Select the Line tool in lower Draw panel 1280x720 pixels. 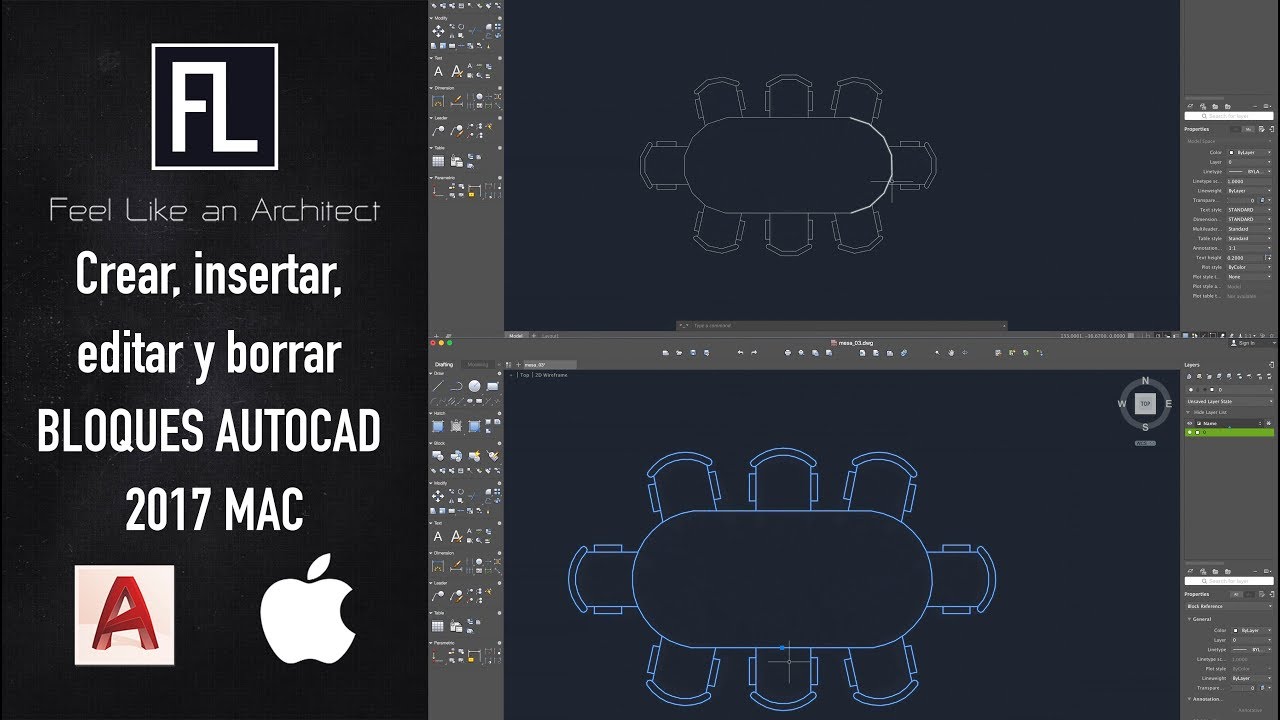tap(438, 386)
